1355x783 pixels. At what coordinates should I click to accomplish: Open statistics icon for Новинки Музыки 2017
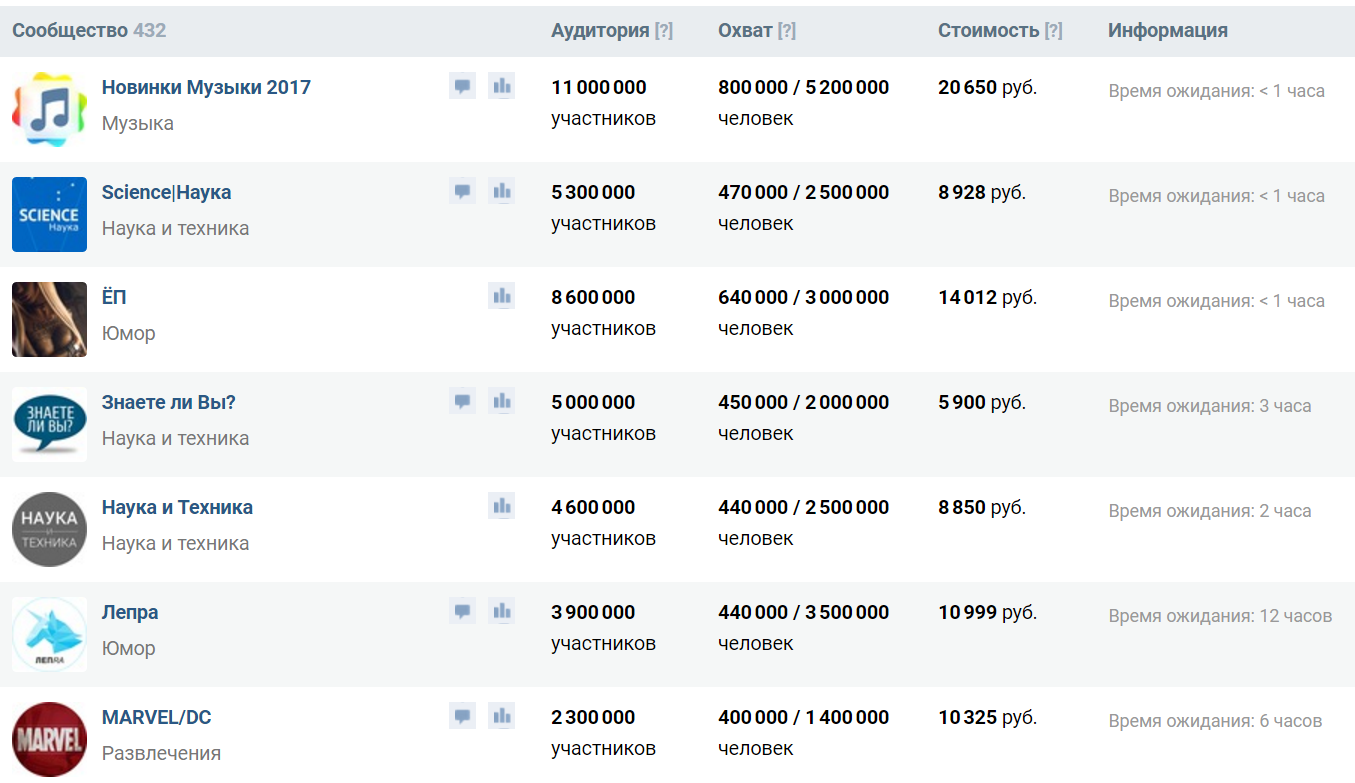coord(502,87)
